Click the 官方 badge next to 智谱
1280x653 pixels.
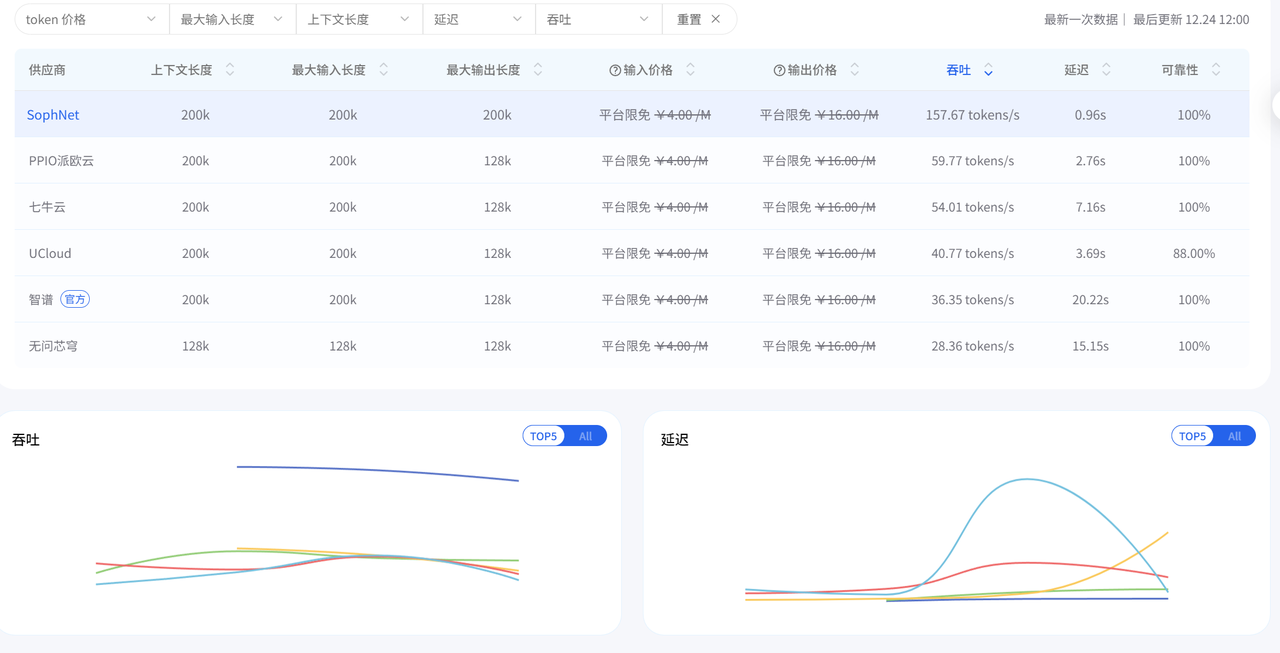tap(75, 299)
